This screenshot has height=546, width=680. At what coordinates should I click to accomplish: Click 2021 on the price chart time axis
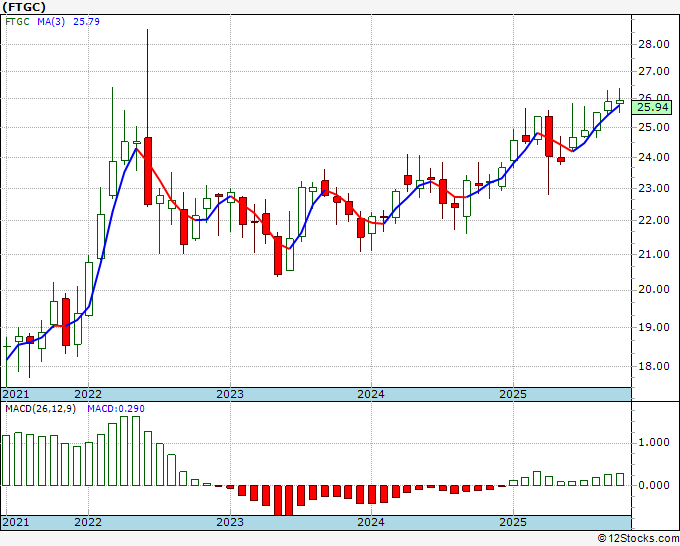(x=16, y=394)
